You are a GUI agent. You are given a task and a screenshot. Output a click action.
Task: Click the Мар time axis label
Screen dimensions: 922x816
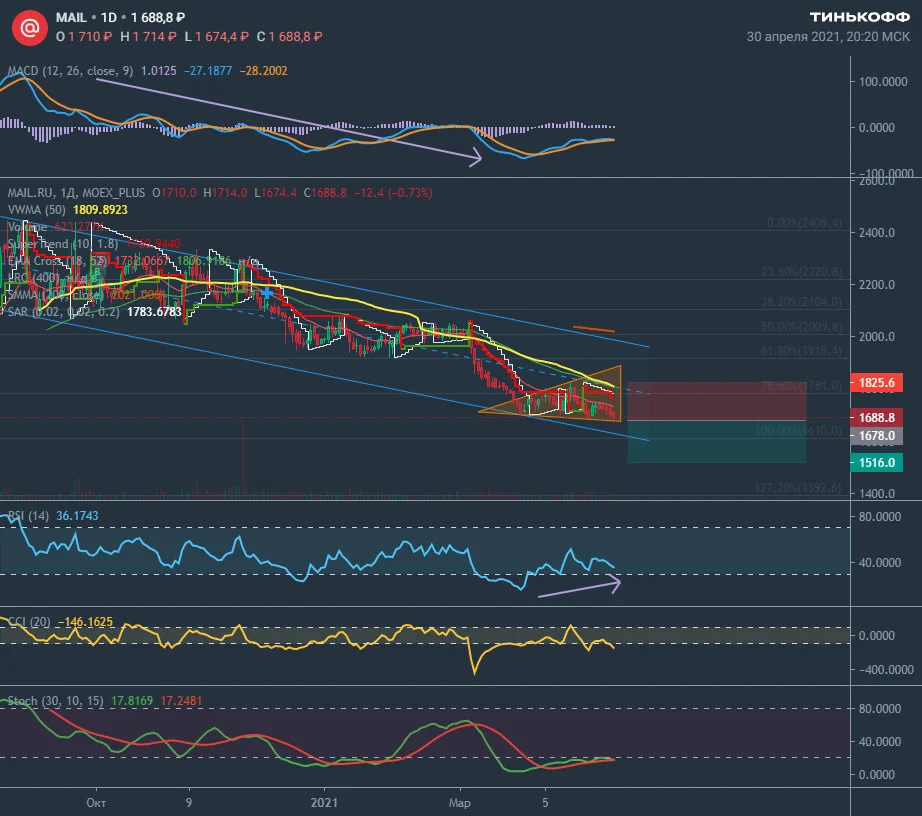[x=459, y=802]
